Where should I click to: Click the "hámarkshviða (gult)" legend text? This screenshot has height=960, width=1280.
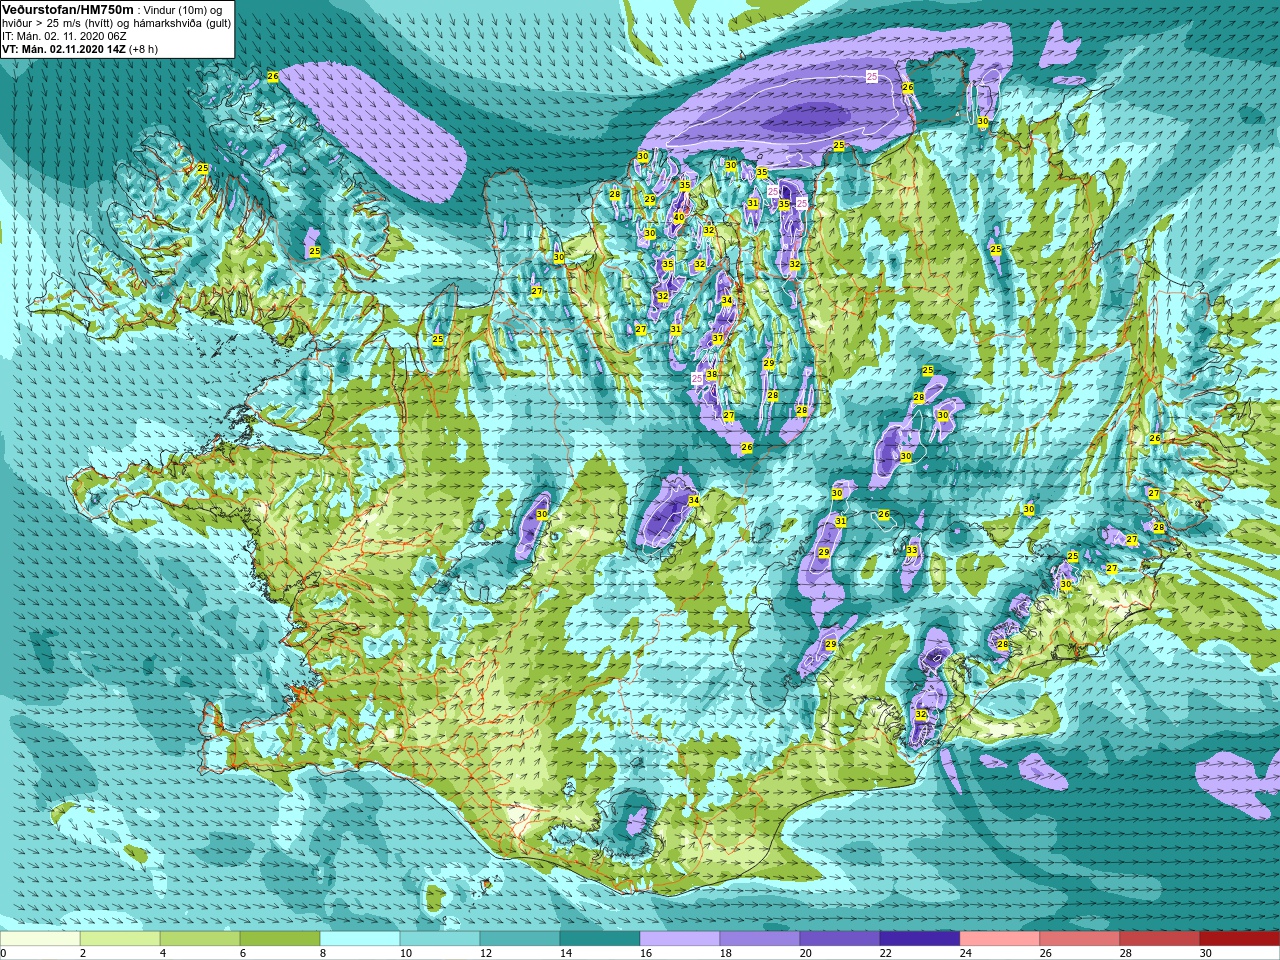pos(181,23)
